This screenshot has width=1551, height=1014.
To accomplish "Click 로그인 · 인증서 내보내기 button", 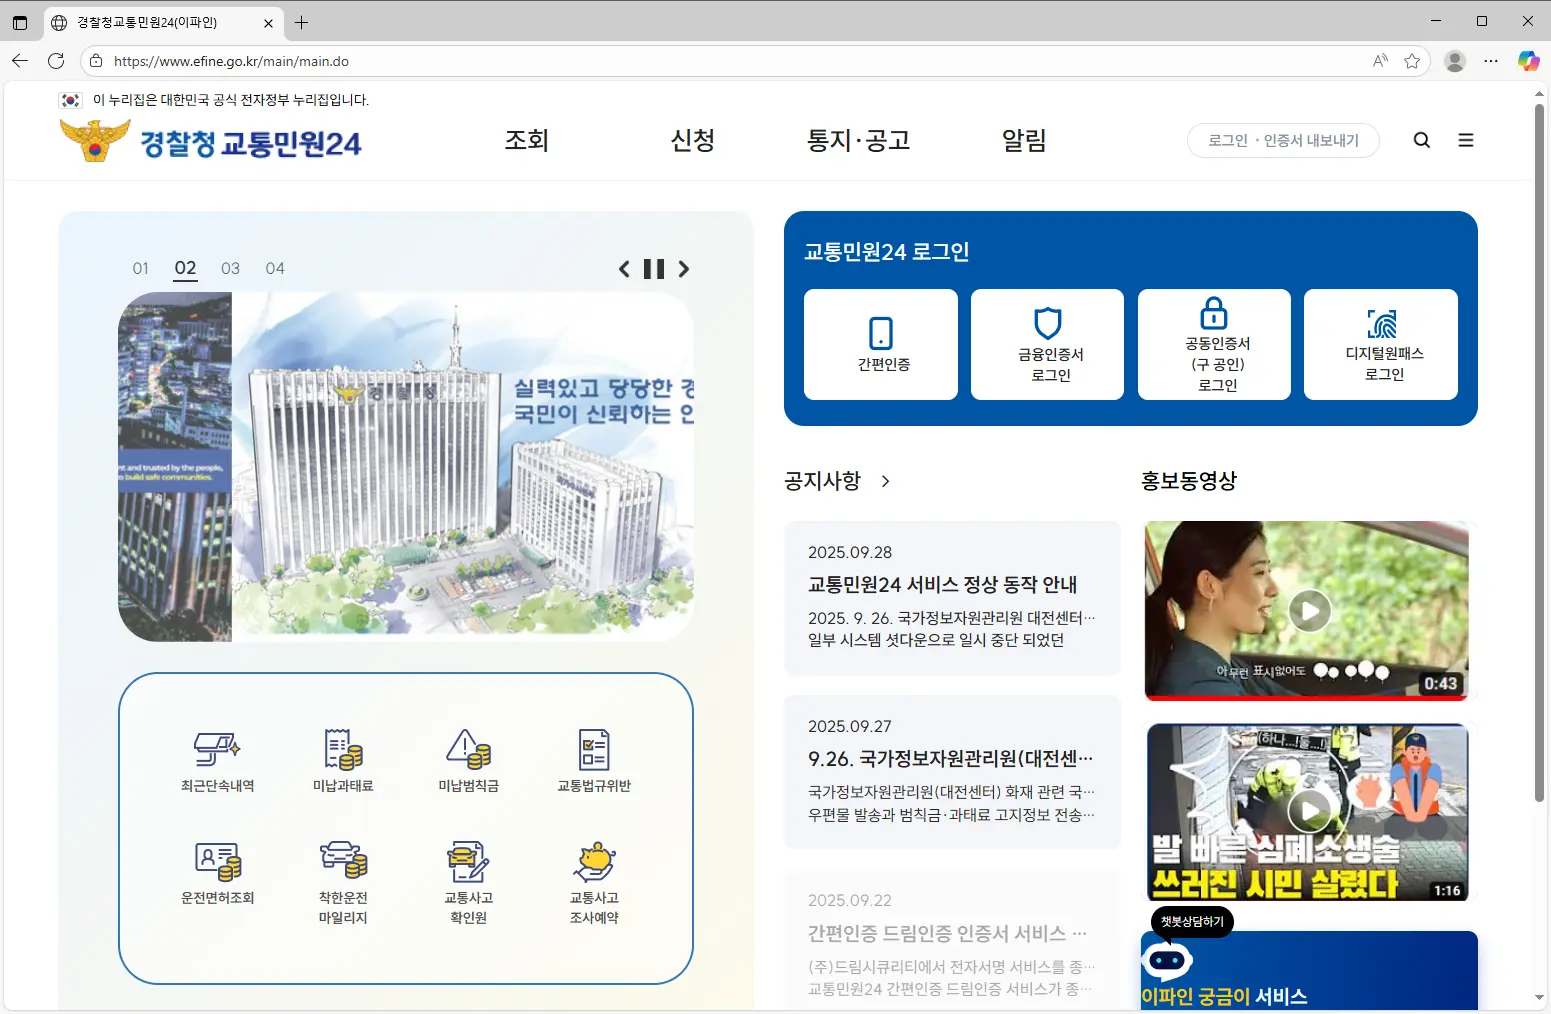I will click(x=1283, y=140).
